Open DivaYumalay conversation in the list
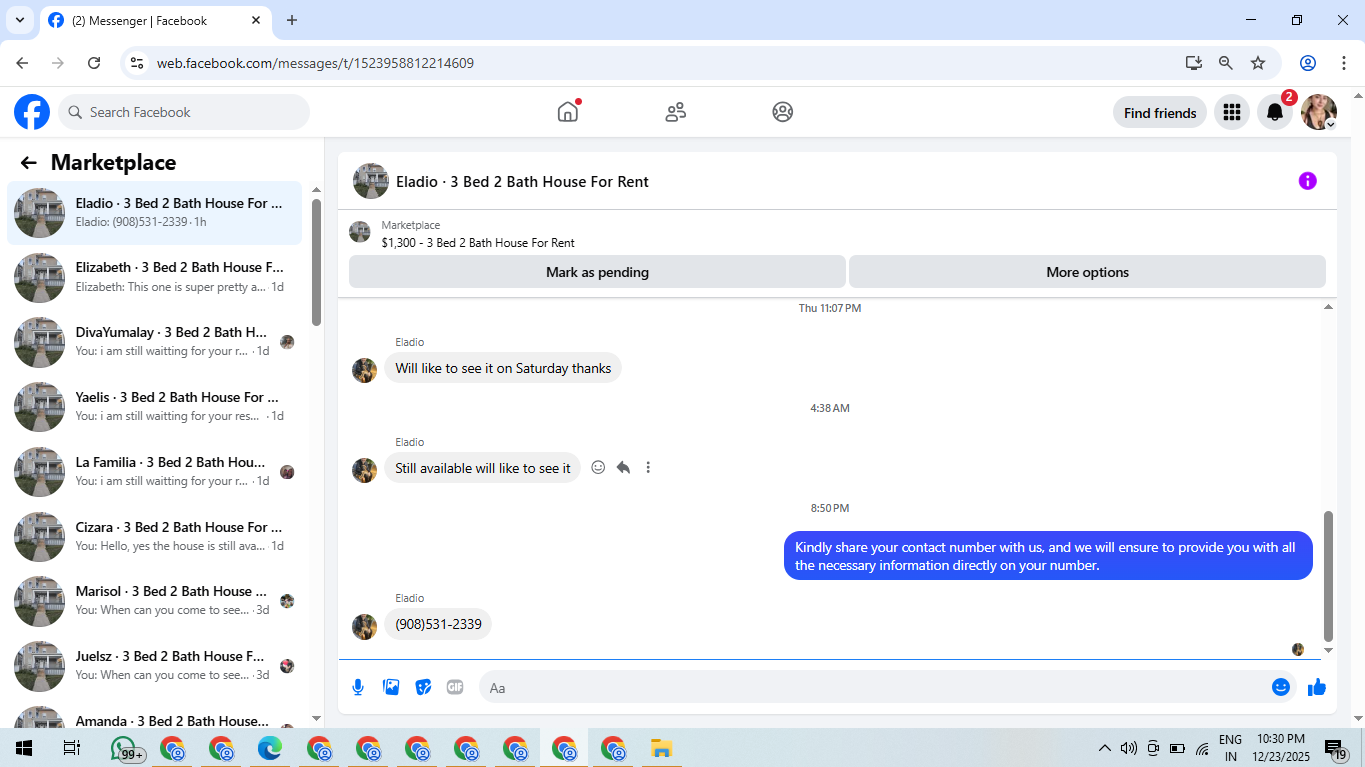 click(x=154, y=342)
